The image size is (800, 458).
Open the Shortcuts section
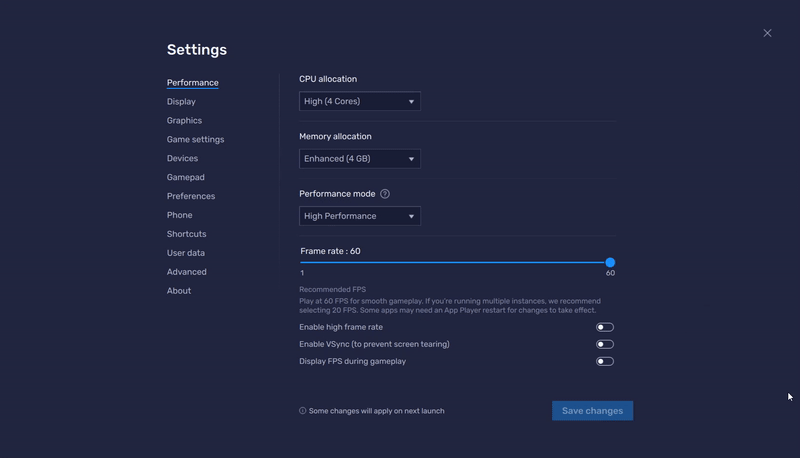pyautogui.click(x=187, y=234)
